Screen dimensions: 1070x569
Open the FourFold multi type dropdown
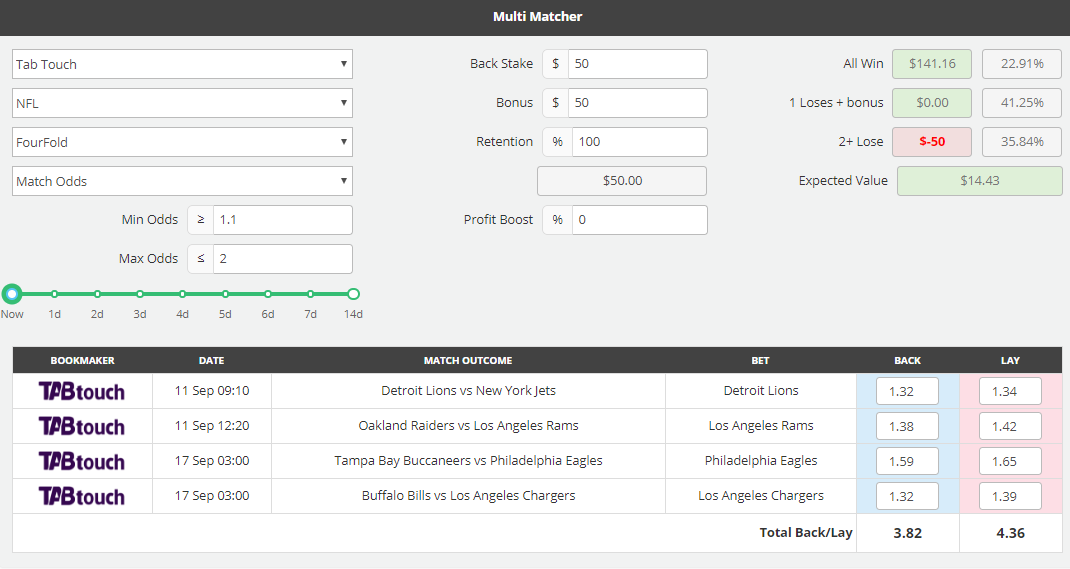click(x=182, y=142)
